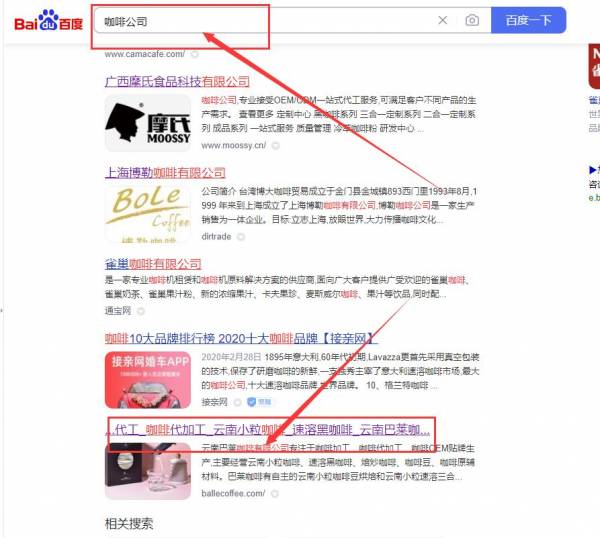Clear the search box with X icon
The height and width of the screenshot is (538, 600).
443,20
